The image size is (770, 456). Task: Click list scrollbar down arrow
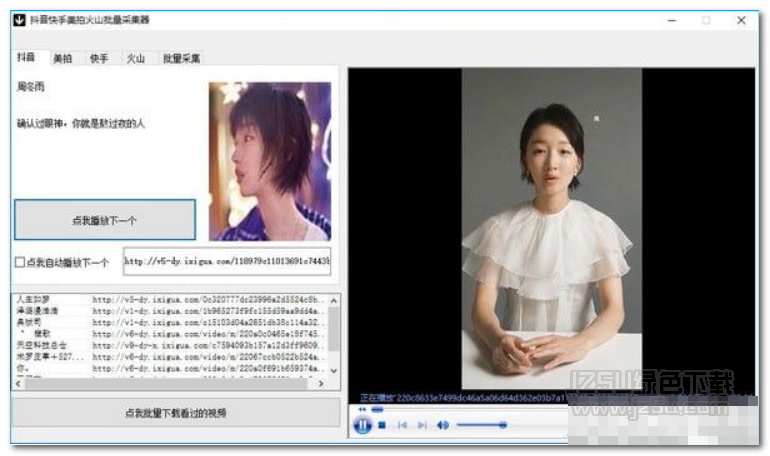coord(334,371)
